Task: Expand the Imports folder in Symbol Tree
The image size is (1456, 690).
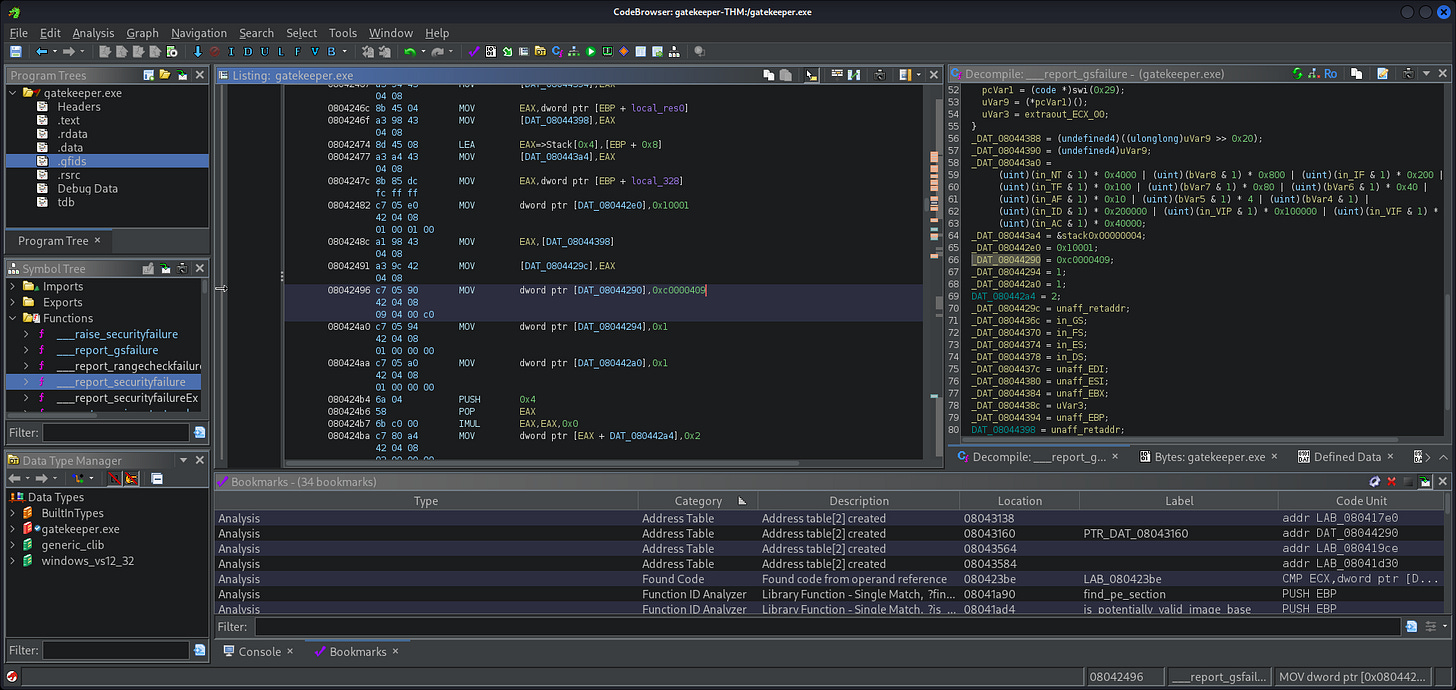Action: [13, 286]
